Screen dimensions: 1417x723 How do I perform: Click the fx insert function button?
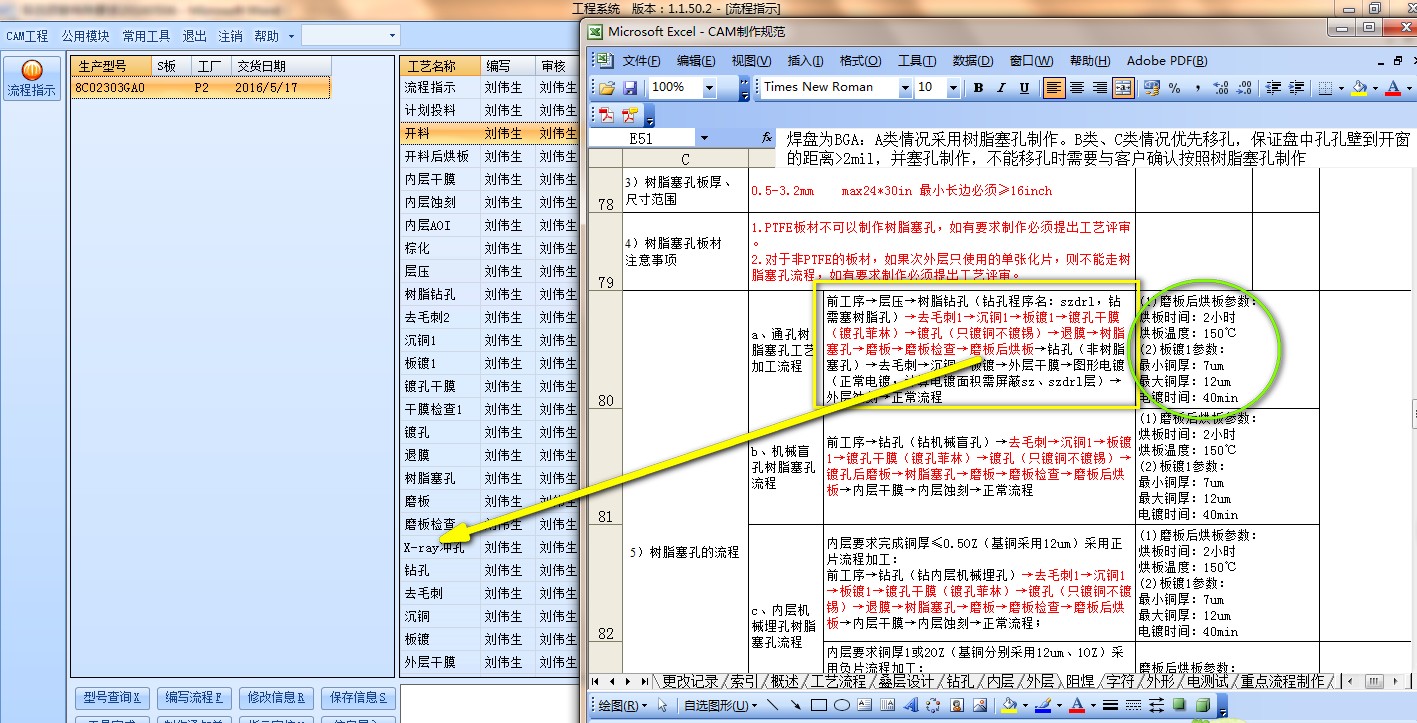[767, 138]
